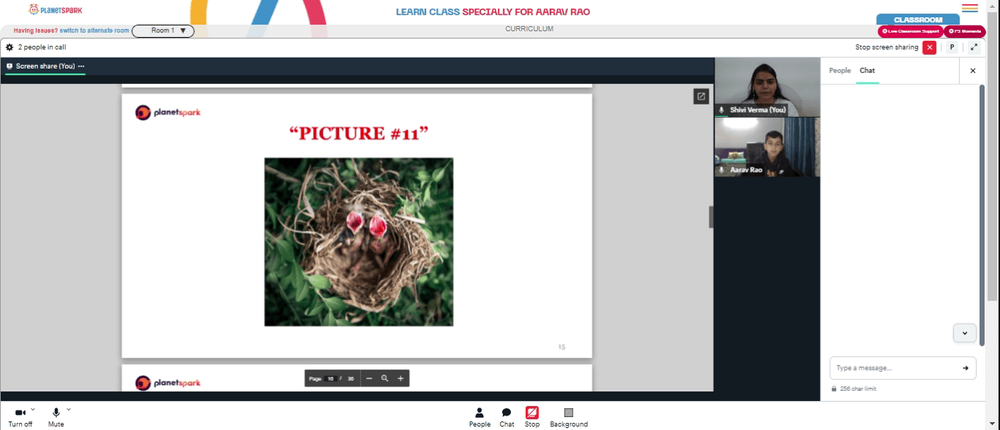This screenshot has height=430, width=1000.
Task: Open the People panel from the bottom bar
Action: coord(480,417)
